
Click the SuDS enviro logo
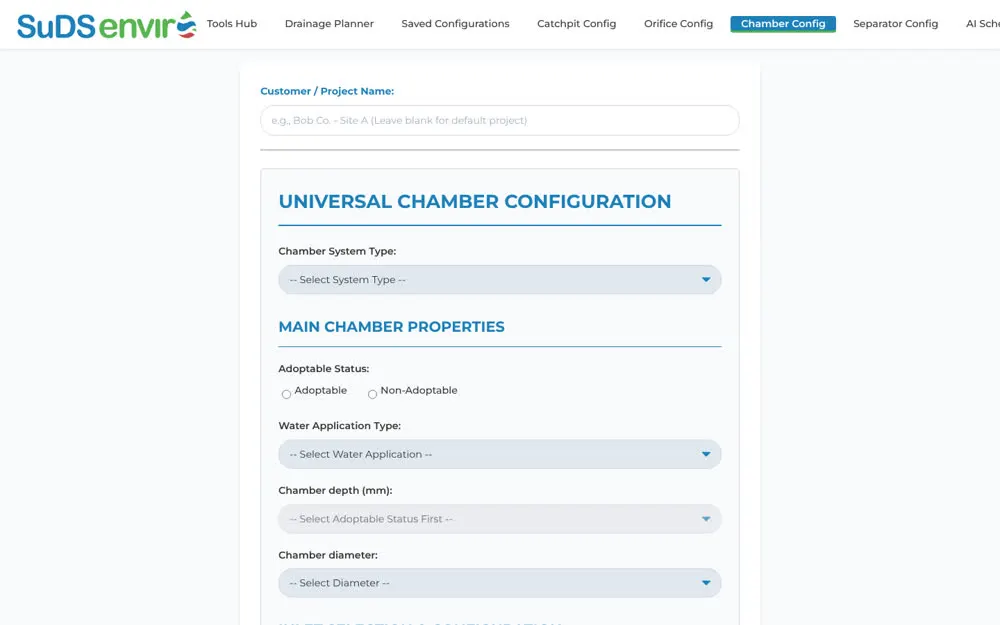tap(107, 25)
